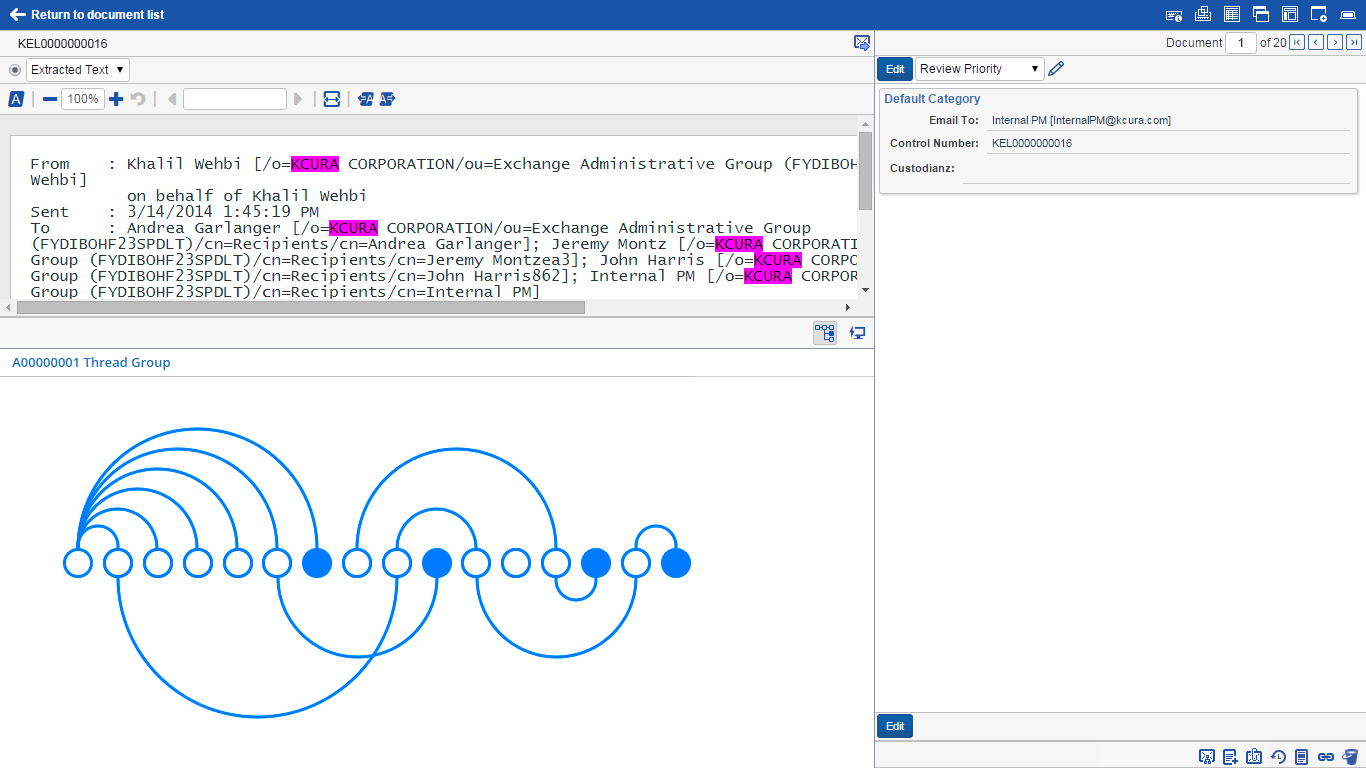Click the first email node in thread diagram
This screenshot has height=768, width=1366.
pyautogui.click(x=78, y=563)
